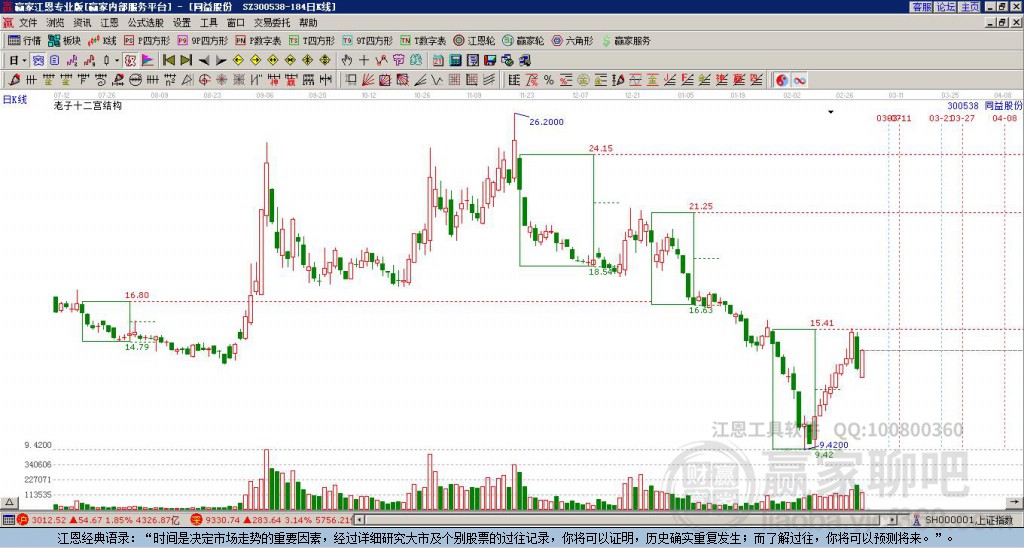Click the black right arrow icon
This screenshot has width=1024, height=548.
(221, 60)
